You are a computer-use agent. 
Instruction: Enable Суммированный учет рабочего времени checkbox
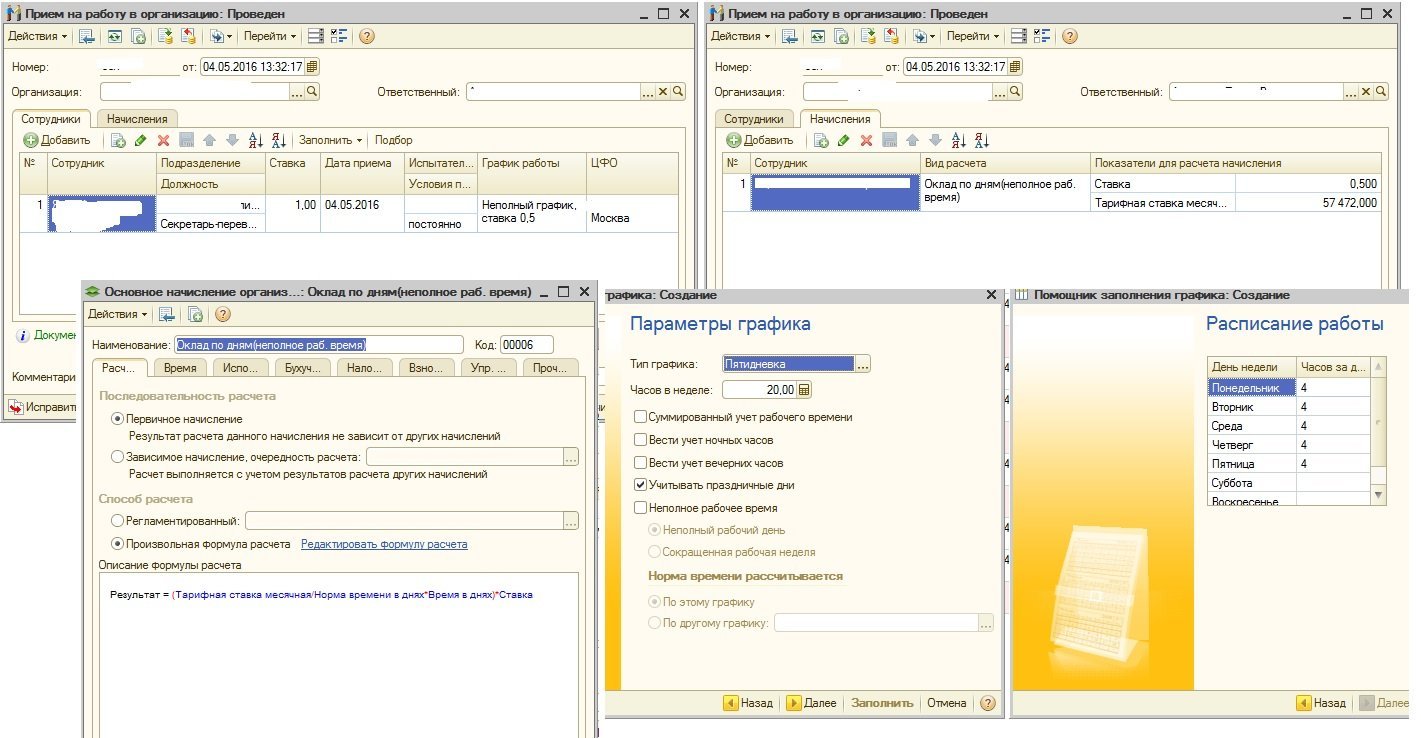click(640, 417)
